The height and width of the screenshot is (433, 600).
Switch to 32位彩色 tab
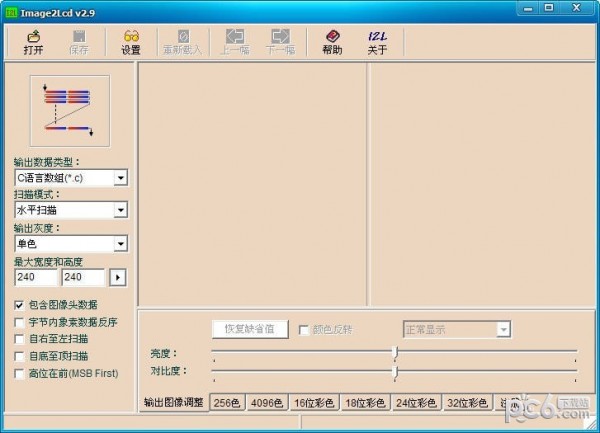tap(467, 403)
